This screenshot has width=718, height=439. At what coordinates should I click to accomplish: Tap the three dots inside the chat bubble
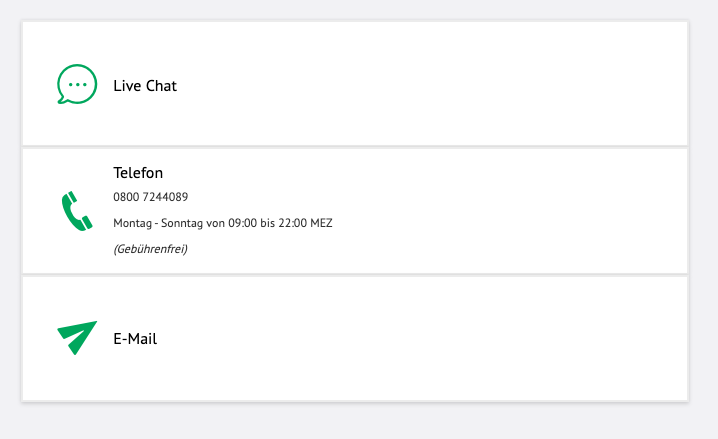click(77, 84)
